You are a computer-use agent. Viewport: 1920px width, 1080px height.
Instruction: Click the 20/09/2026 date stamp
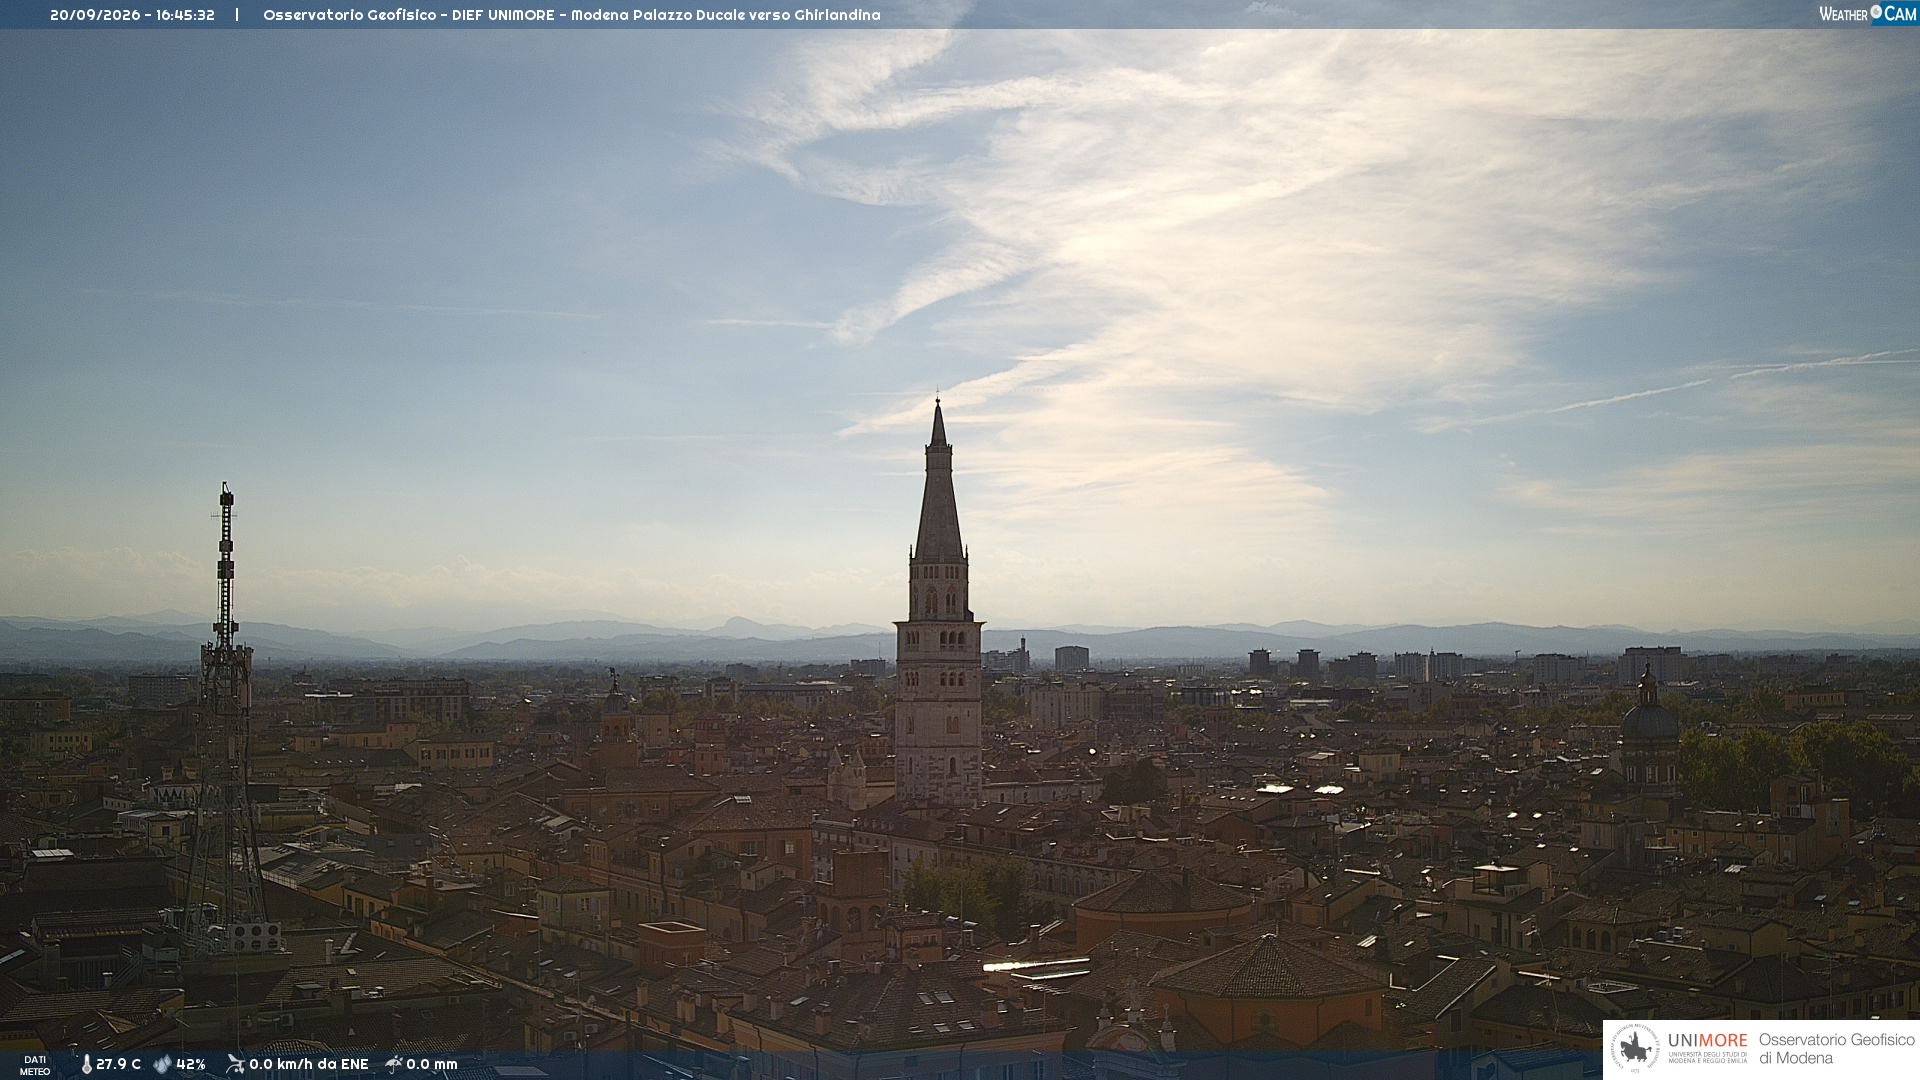click(95, 15)
